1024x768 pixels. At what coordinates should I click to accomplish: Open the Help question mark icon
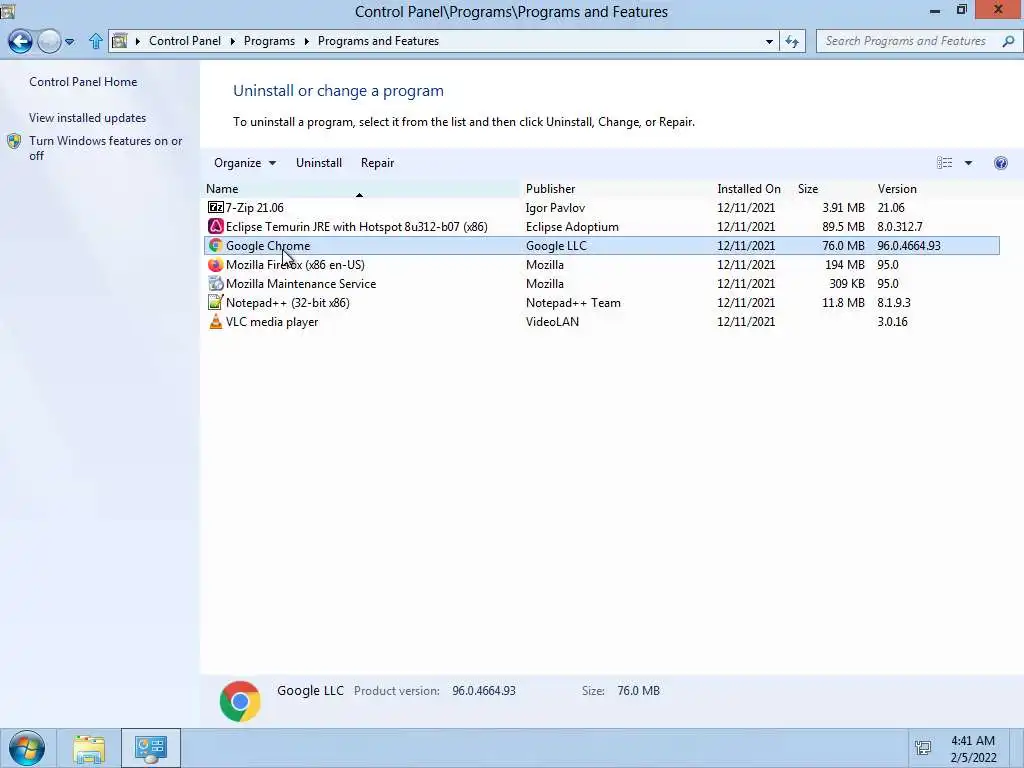(x=1000, y=163)
